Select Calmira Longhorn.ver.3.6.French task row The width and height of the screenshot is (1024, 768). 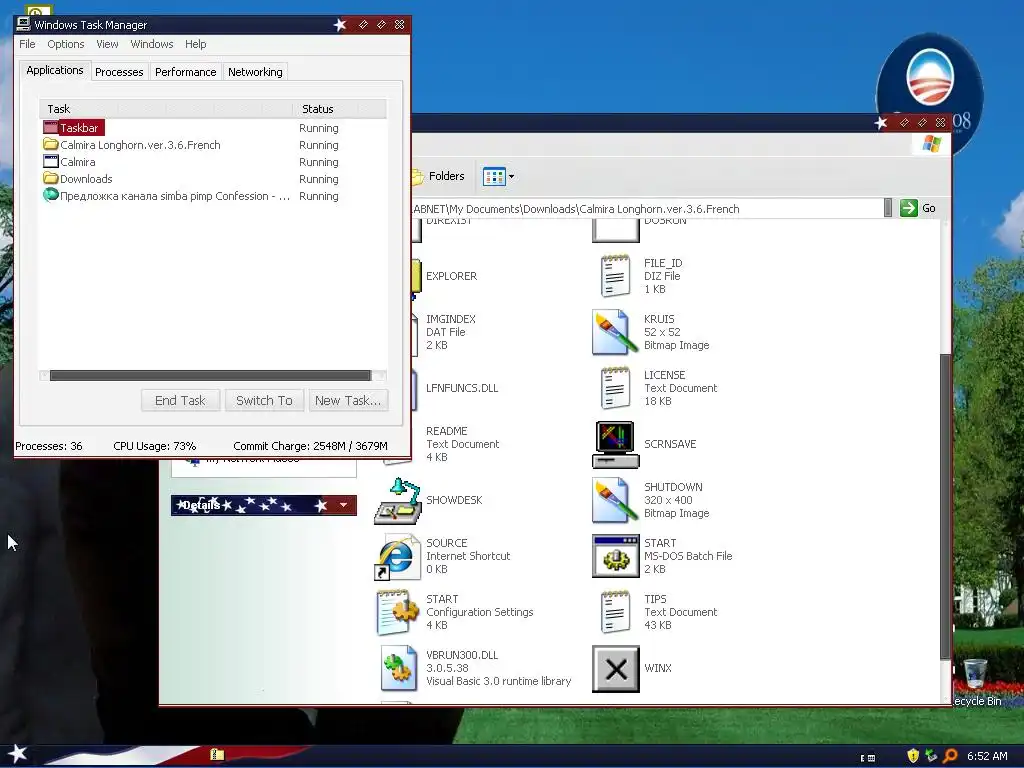click(x=212, y=145)
